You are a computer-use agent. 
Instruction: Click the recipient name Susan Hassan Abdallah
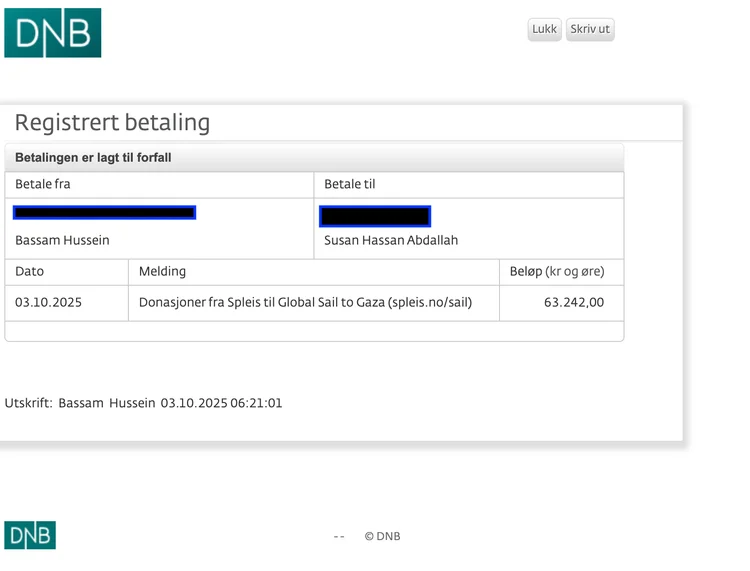point(391,240)
